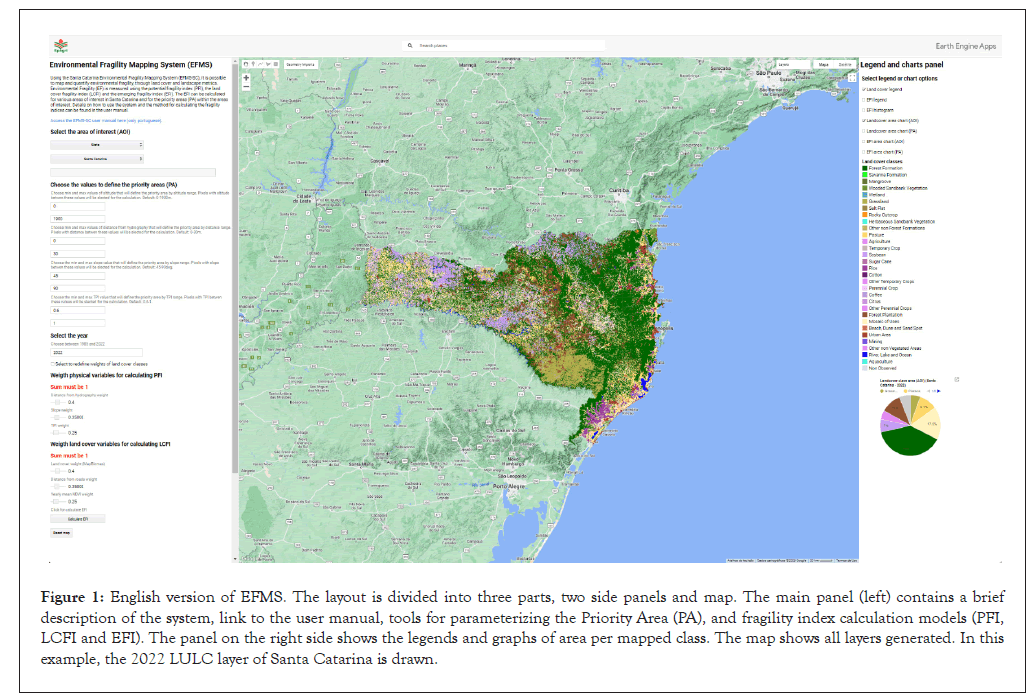Open the Santa Catarina selection dropdown
This screenshot has width=1033, height=699.
(x=97, y=158)
